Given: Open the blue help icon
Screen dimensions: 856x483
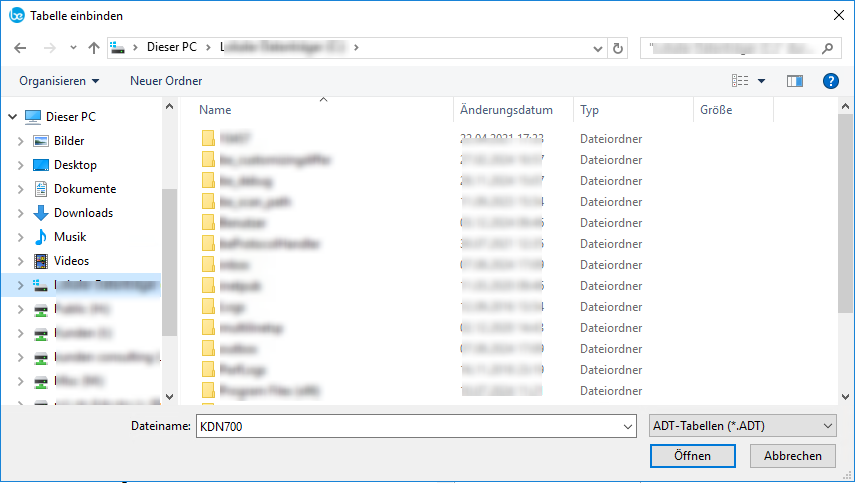Looking at the screenshot, I should pyautogui.click(x=830, y=81).
